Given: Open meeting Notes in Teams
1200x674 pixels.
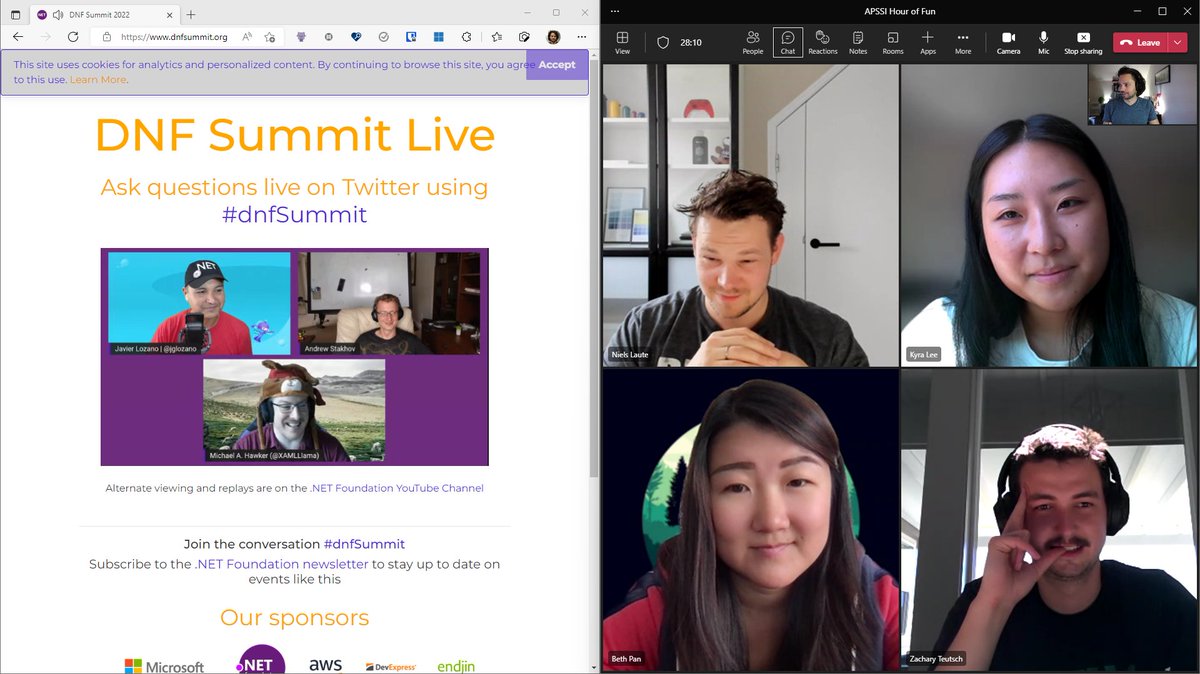Looking at the screenshot, I should coord(858,42).
